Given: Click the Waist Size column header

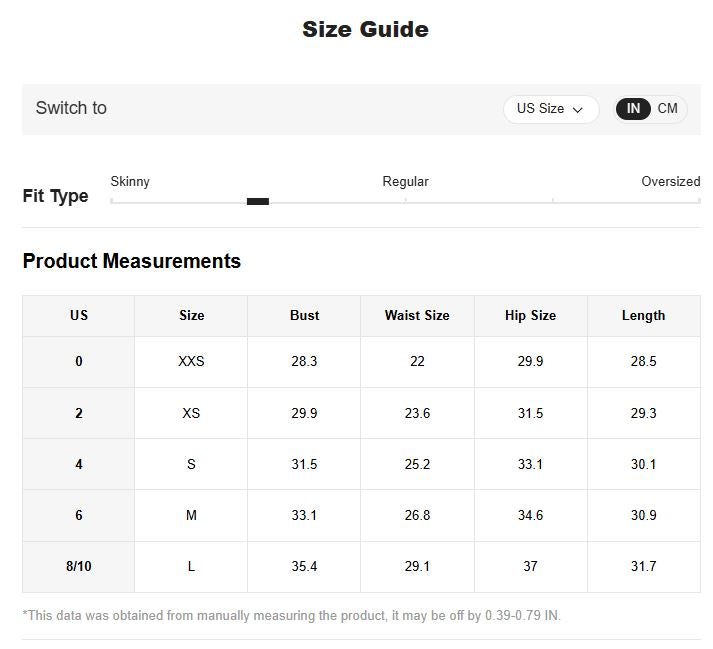Looking at the screenshot, I should (417, 315).
